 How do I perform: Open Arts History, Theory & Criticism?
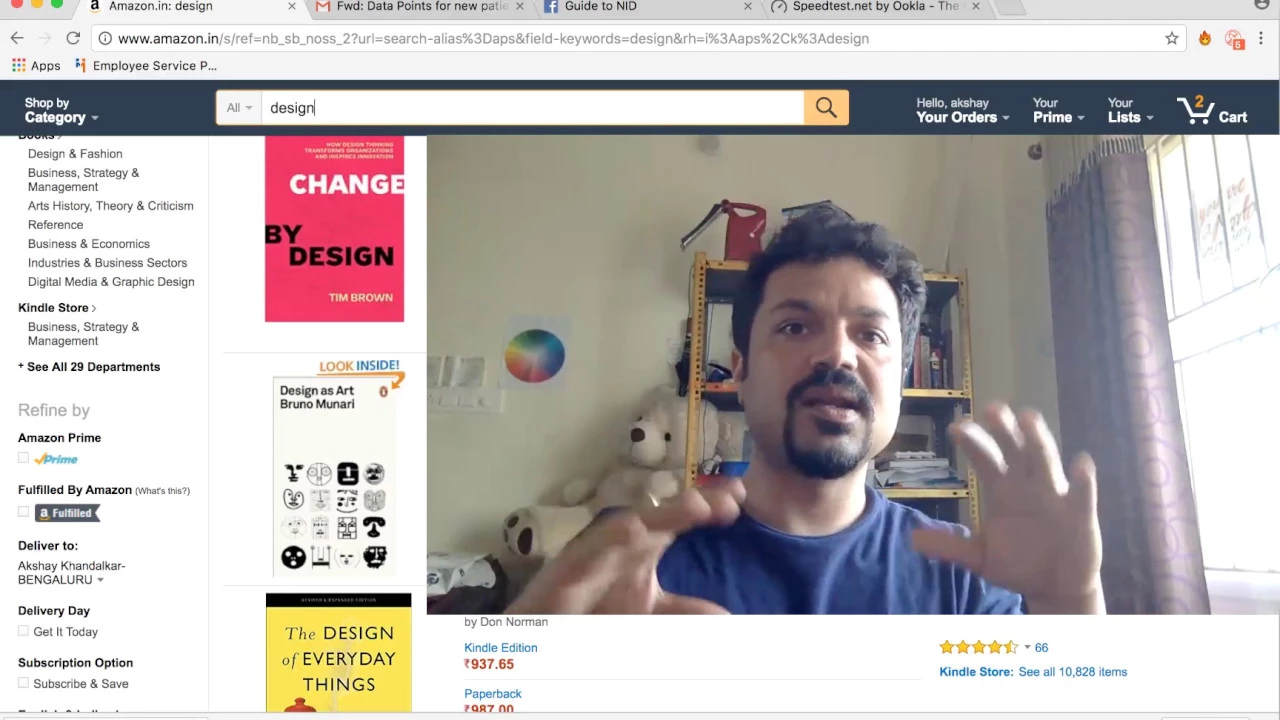click(111, 206)
